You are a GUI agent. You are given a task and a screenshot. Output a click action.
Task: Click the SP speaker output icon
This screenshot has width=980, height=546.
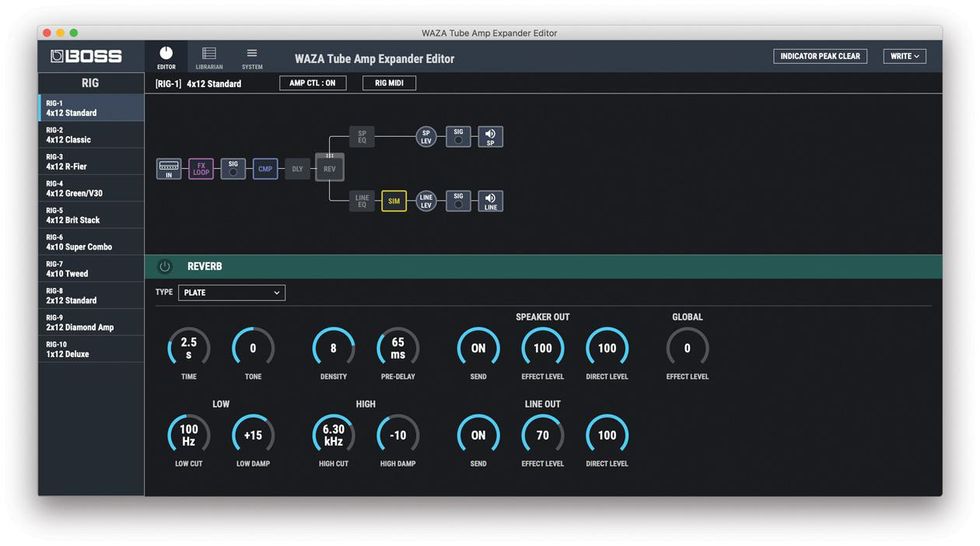[x=490, y=137]
